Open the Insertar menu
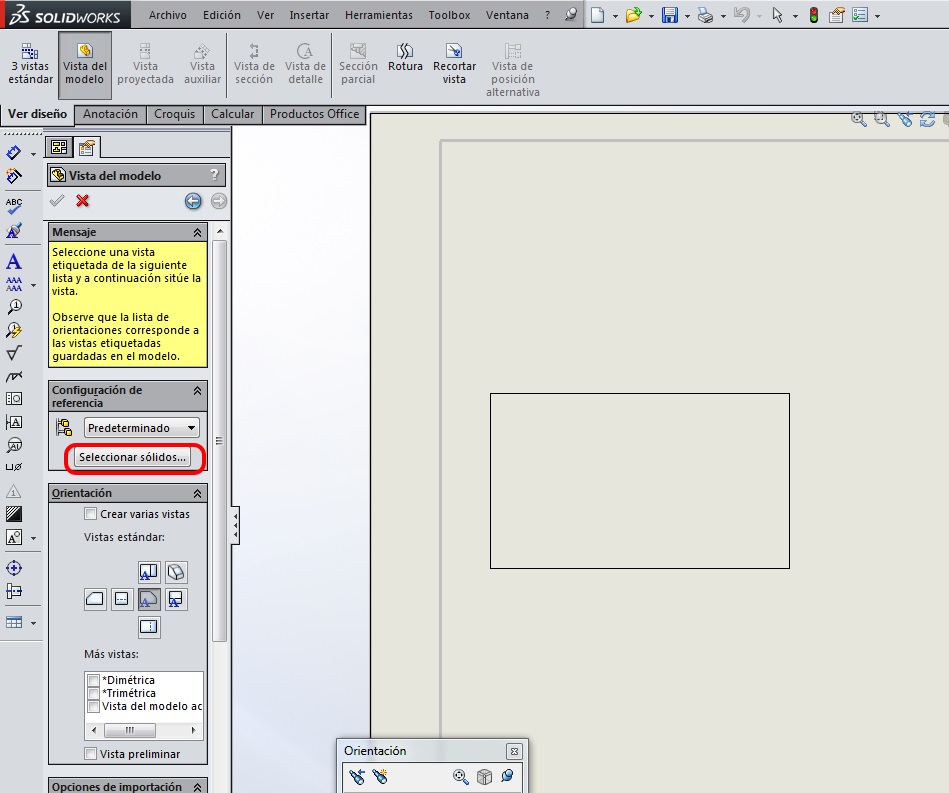The width and height of the screenshot is (949, 793). [x=309, y=15]
